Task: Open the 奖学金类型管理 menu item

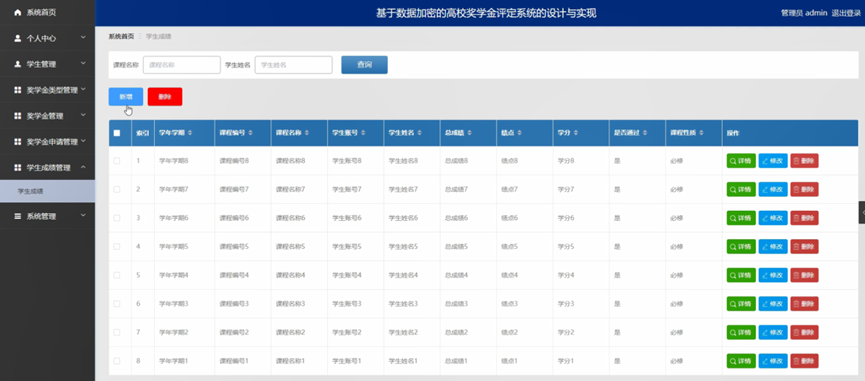Action: point(47,90)
